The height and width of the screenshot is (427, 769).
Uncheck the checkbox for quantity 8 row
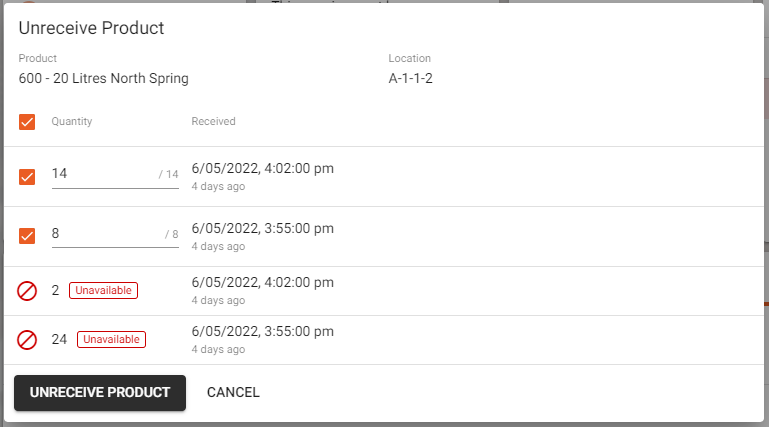coord(27,236)
